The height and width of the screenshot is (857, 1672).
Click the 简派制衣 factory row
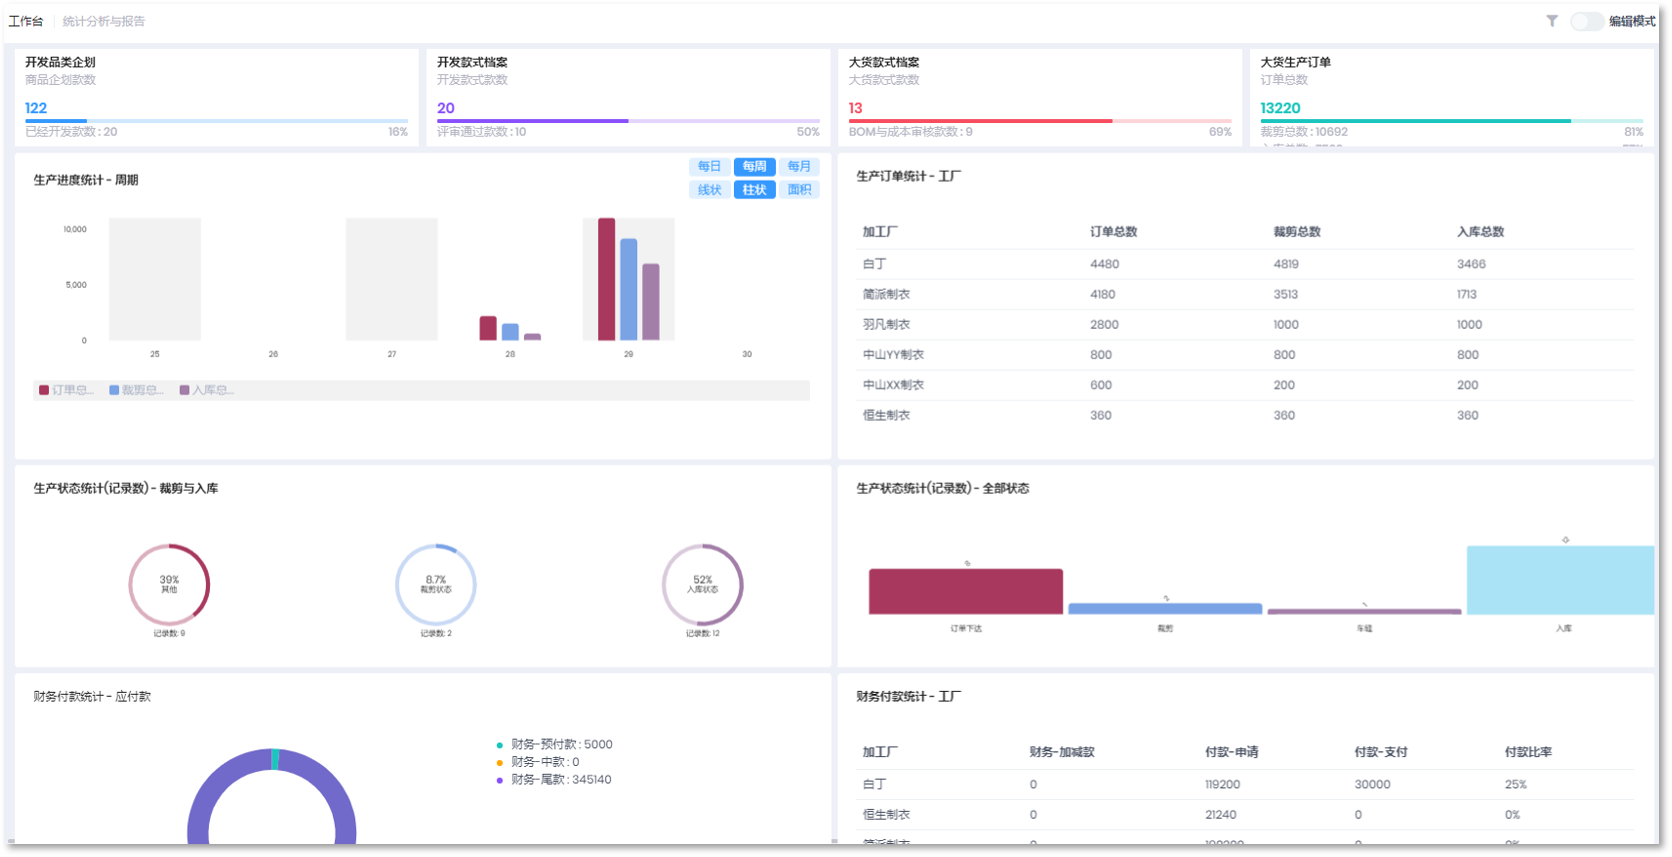tap(1246, 294)
